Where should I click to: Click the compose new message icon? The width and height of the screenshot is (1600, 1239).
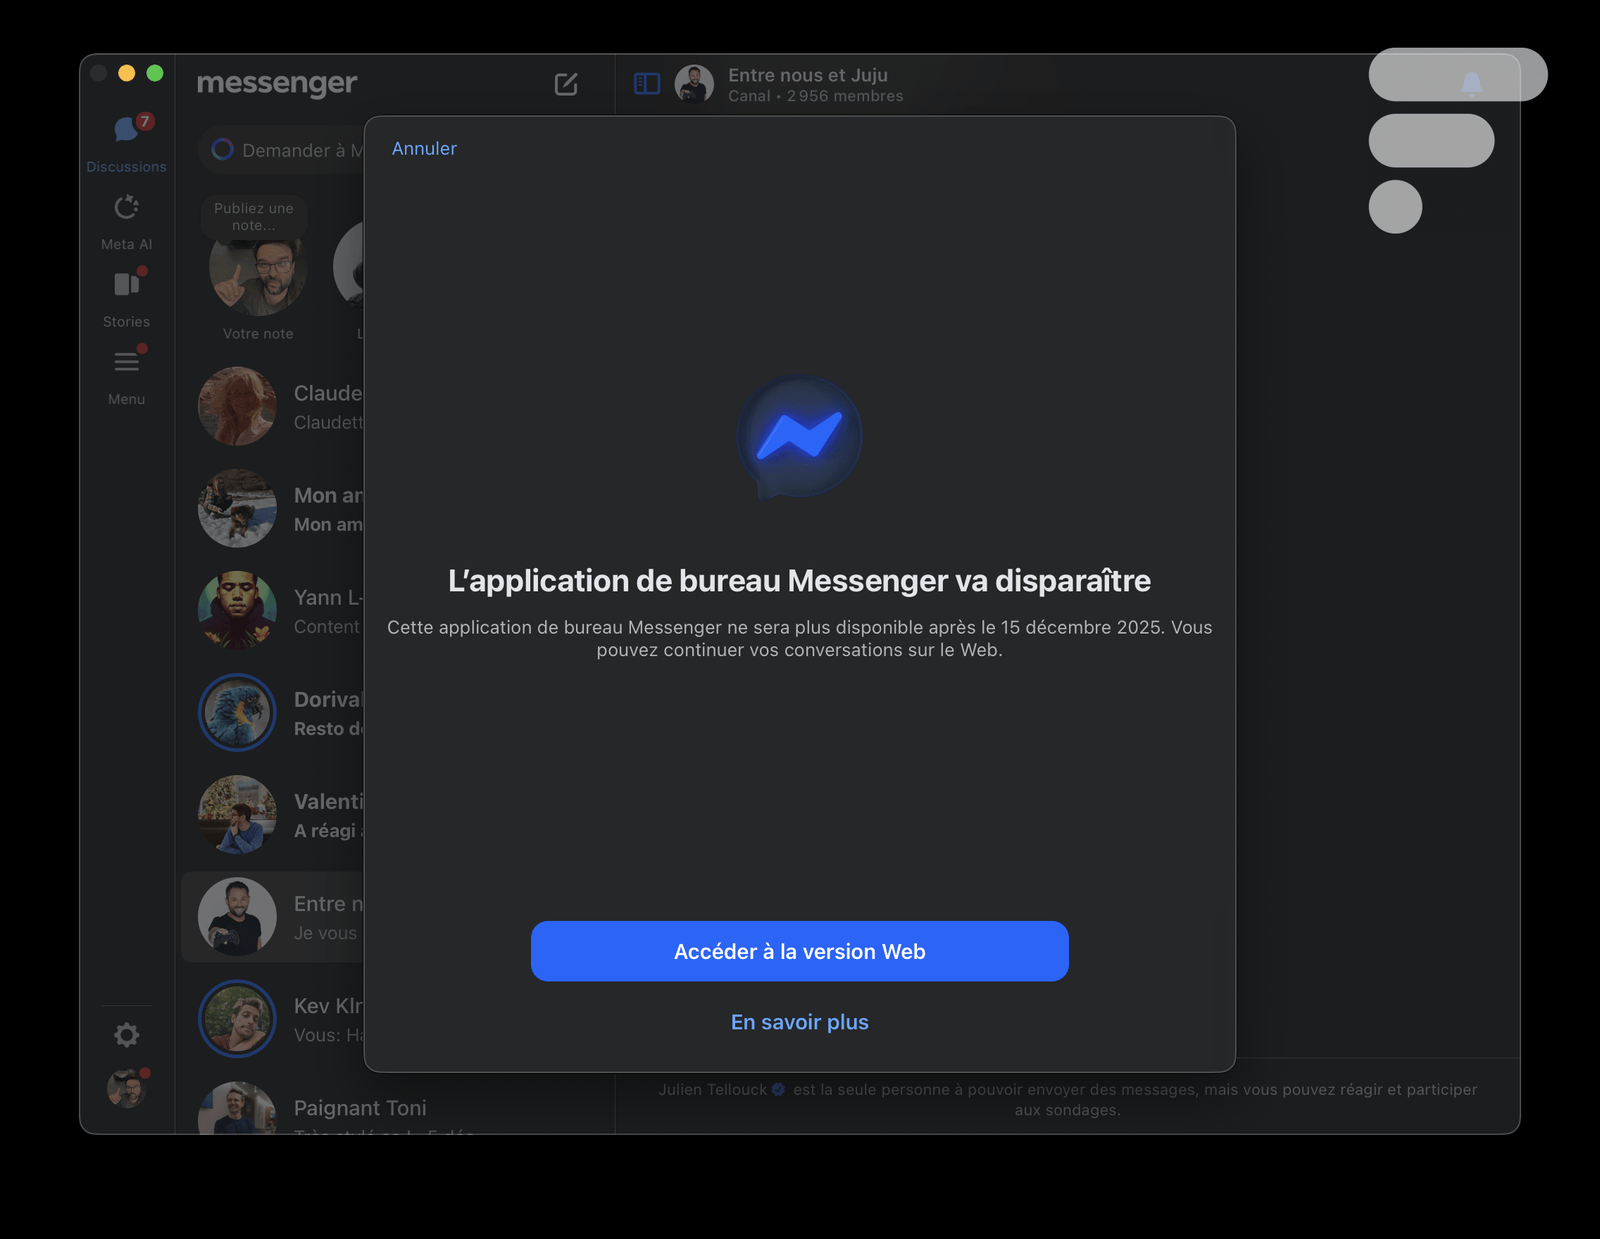coord(566,84)
